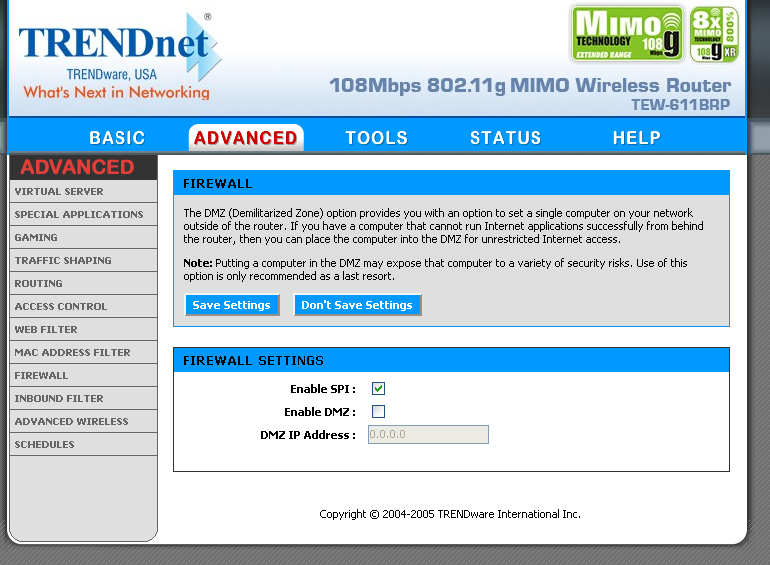
Task: Go to the STATUS tab
Action: (505, 138)
